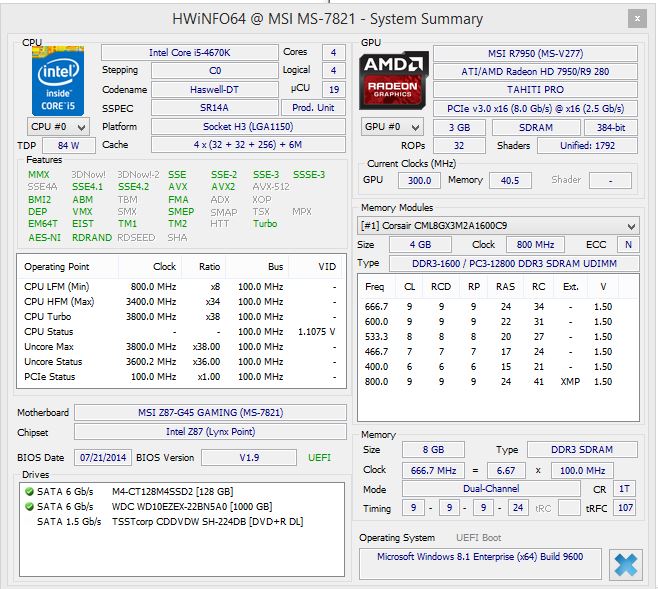Select the CPU LFM (Min) row
This screenshot has width=658, height=589.
[181, 287]
